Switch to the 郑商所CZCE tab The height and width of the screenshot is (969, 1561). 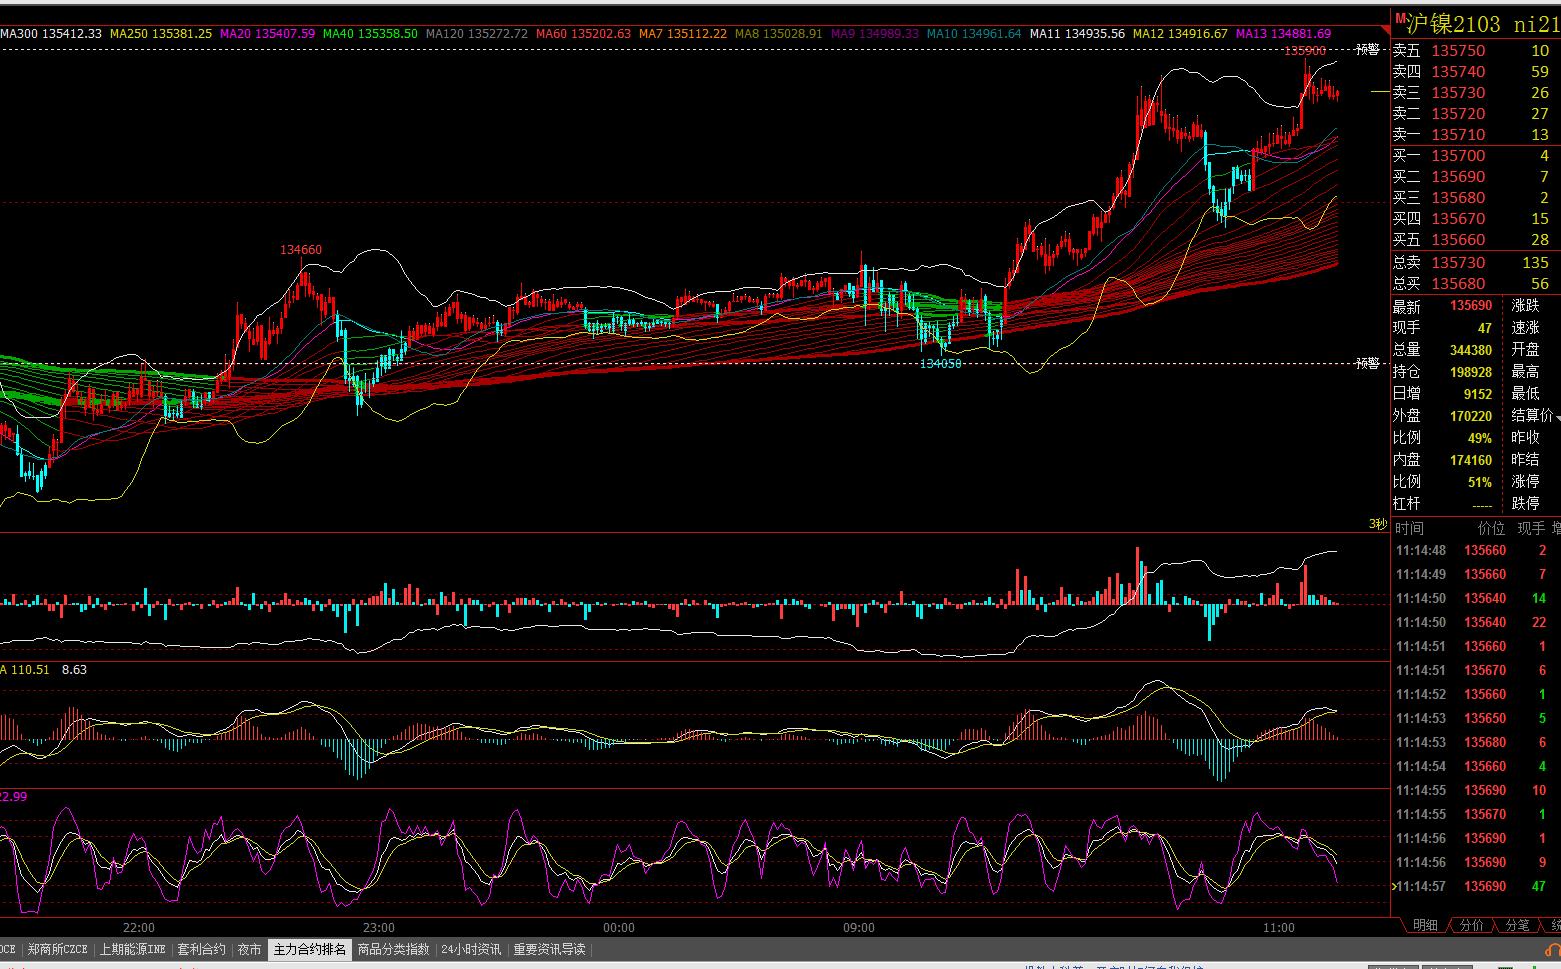[57, 949]
